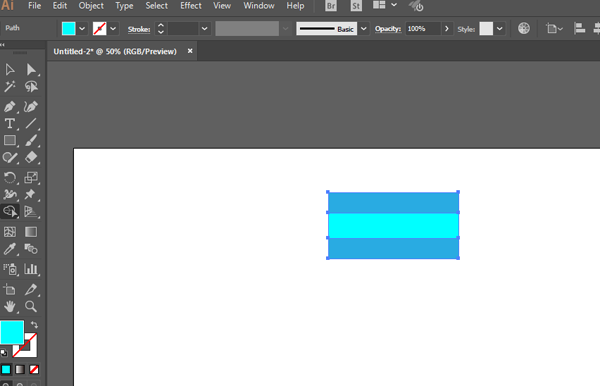
Task: Activate the Zoom tool
Action: (31, 306)
